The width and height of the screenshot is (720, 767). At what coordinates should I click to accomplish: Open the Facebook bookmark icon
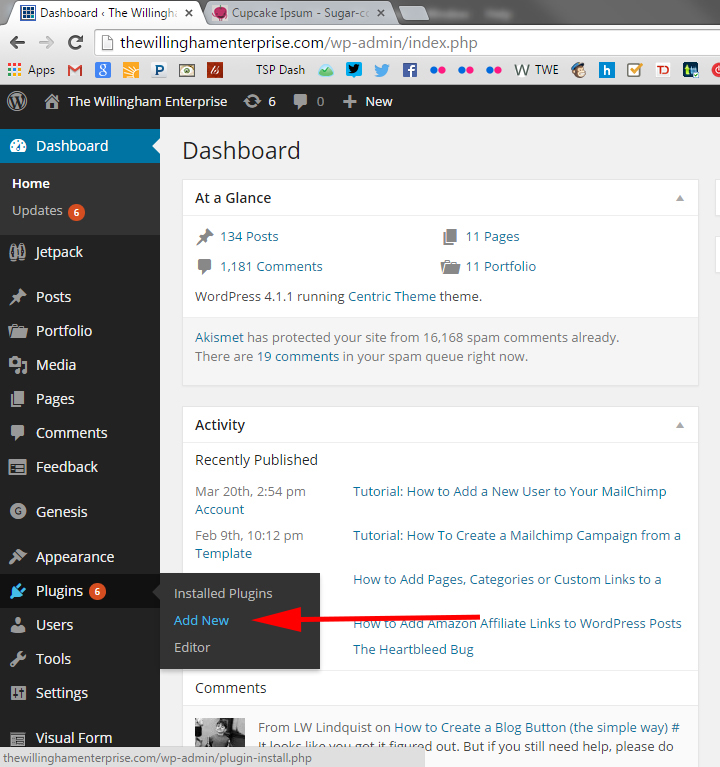(410, 70)
